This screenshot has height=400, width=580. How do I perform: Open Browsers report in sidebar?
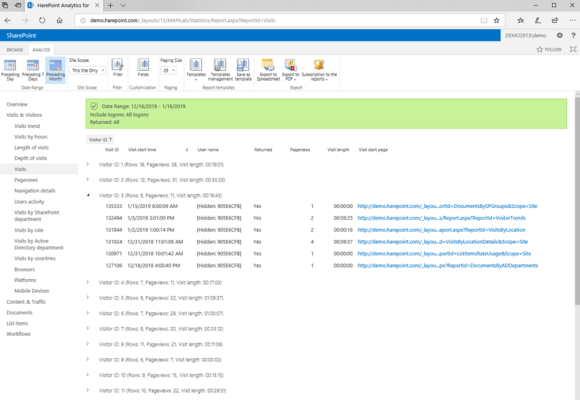[x=24, y=269]
